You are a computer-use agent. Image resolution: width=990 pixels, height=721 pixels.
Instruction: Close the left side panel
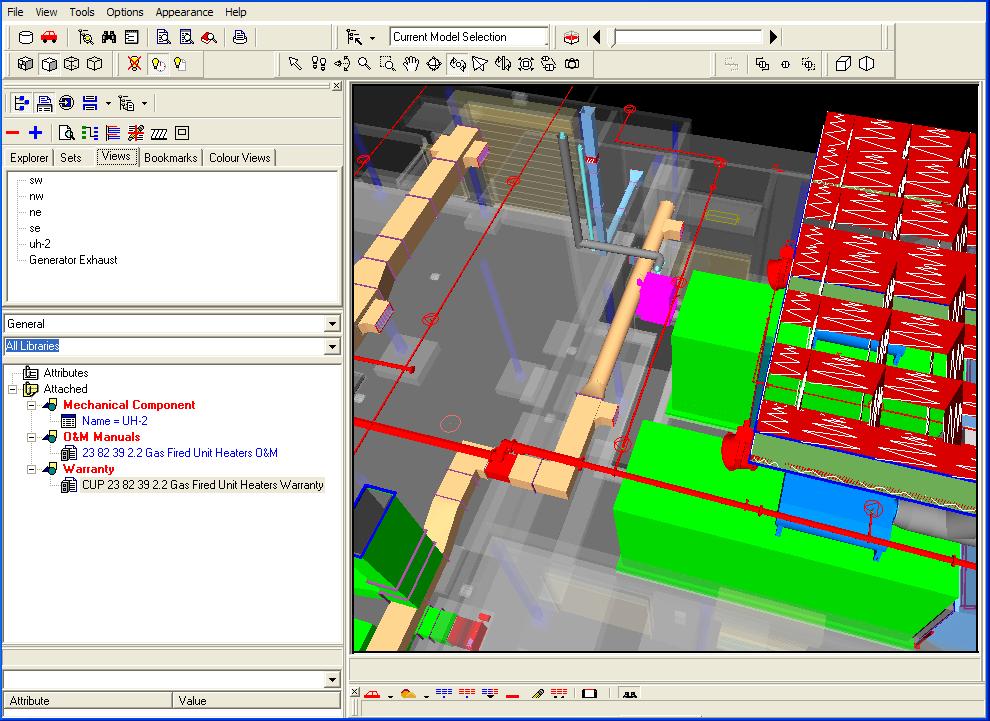click(337, 85)
